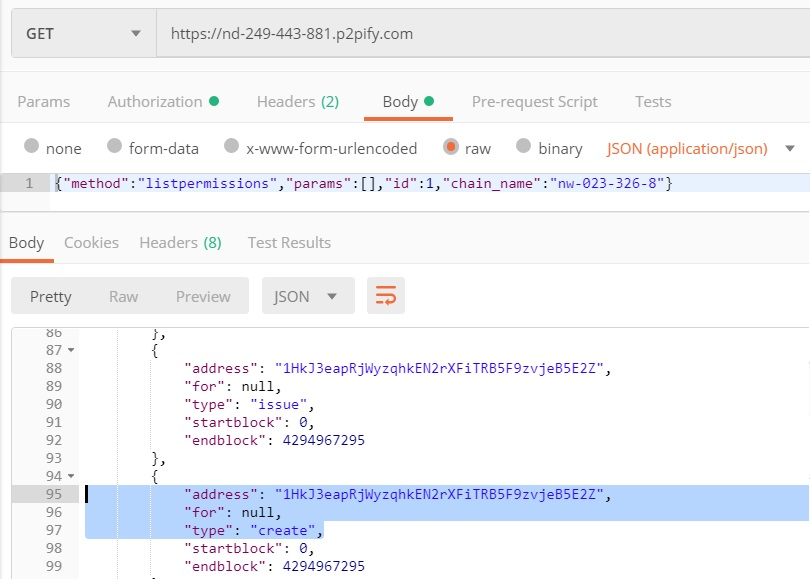The image size is (810, 587).
Task: Click inside the request body editor line
Action: (x=430, y=183)
